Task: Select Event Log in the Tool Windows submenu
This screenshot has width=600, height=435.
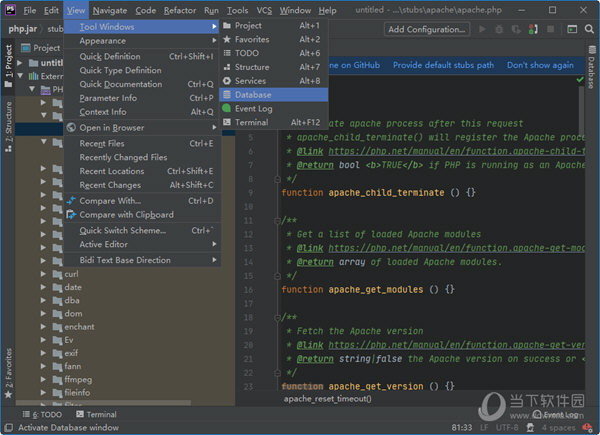Action: [x=274, y=109]
